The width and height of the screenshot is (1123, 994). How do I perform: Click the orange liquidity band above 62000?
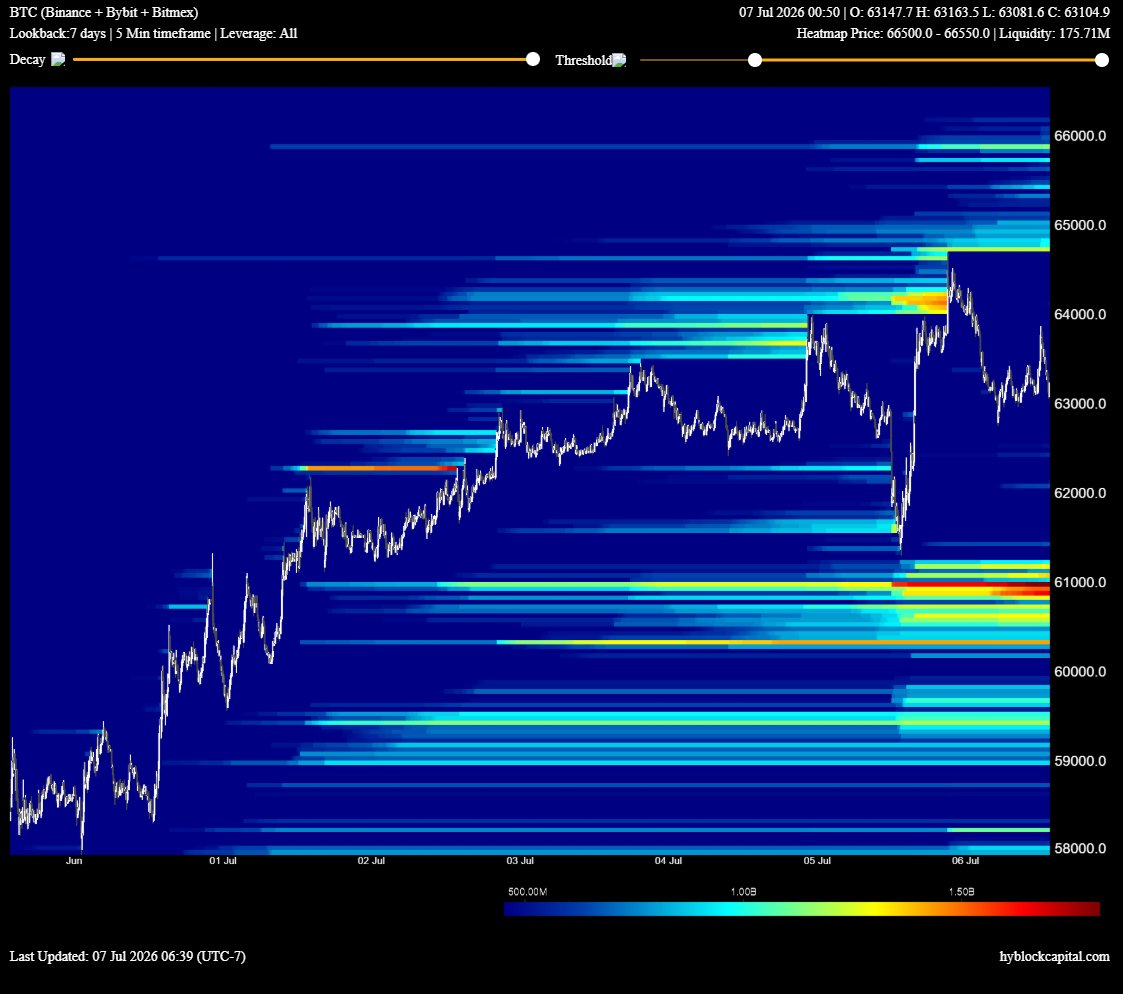(382, 468)
